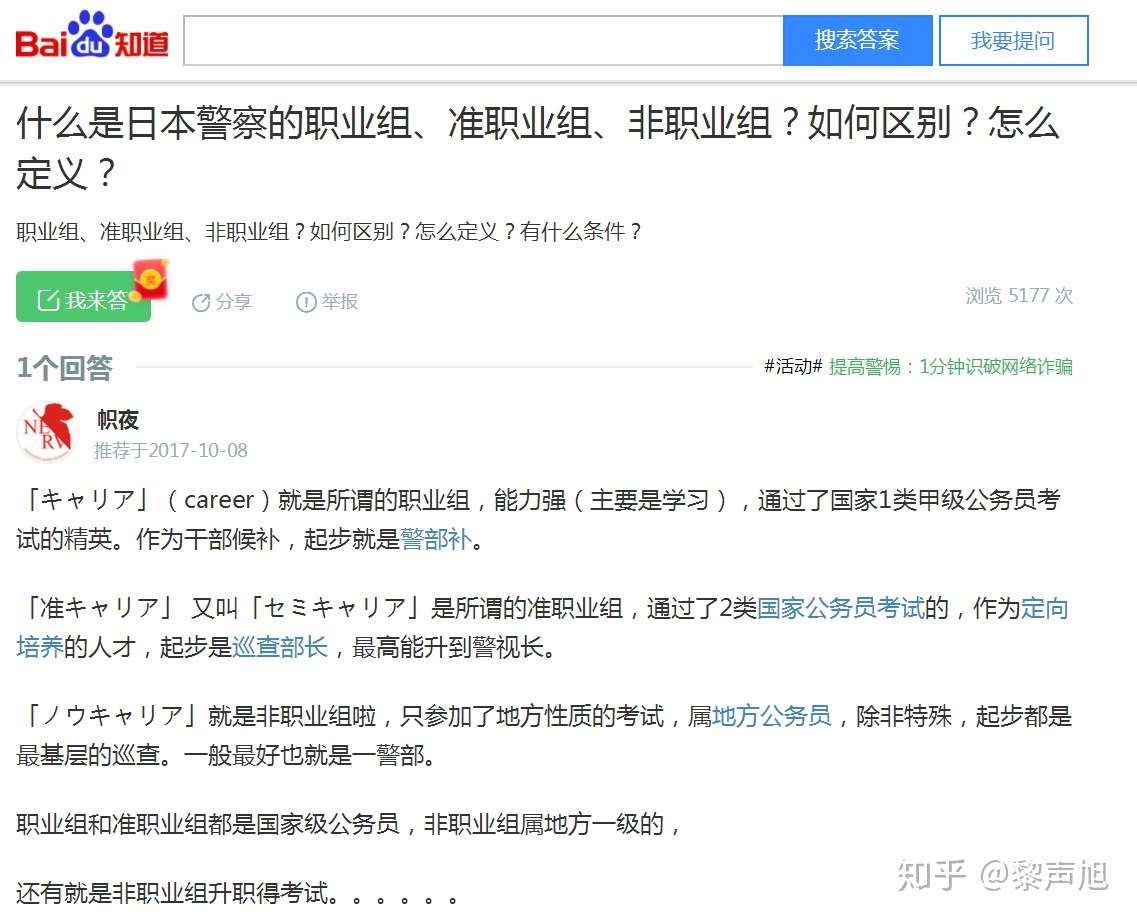Screen dimensions: 1137x921
Task: Open the 定向培养 hyperlink
Action: tap(1044, 608)
